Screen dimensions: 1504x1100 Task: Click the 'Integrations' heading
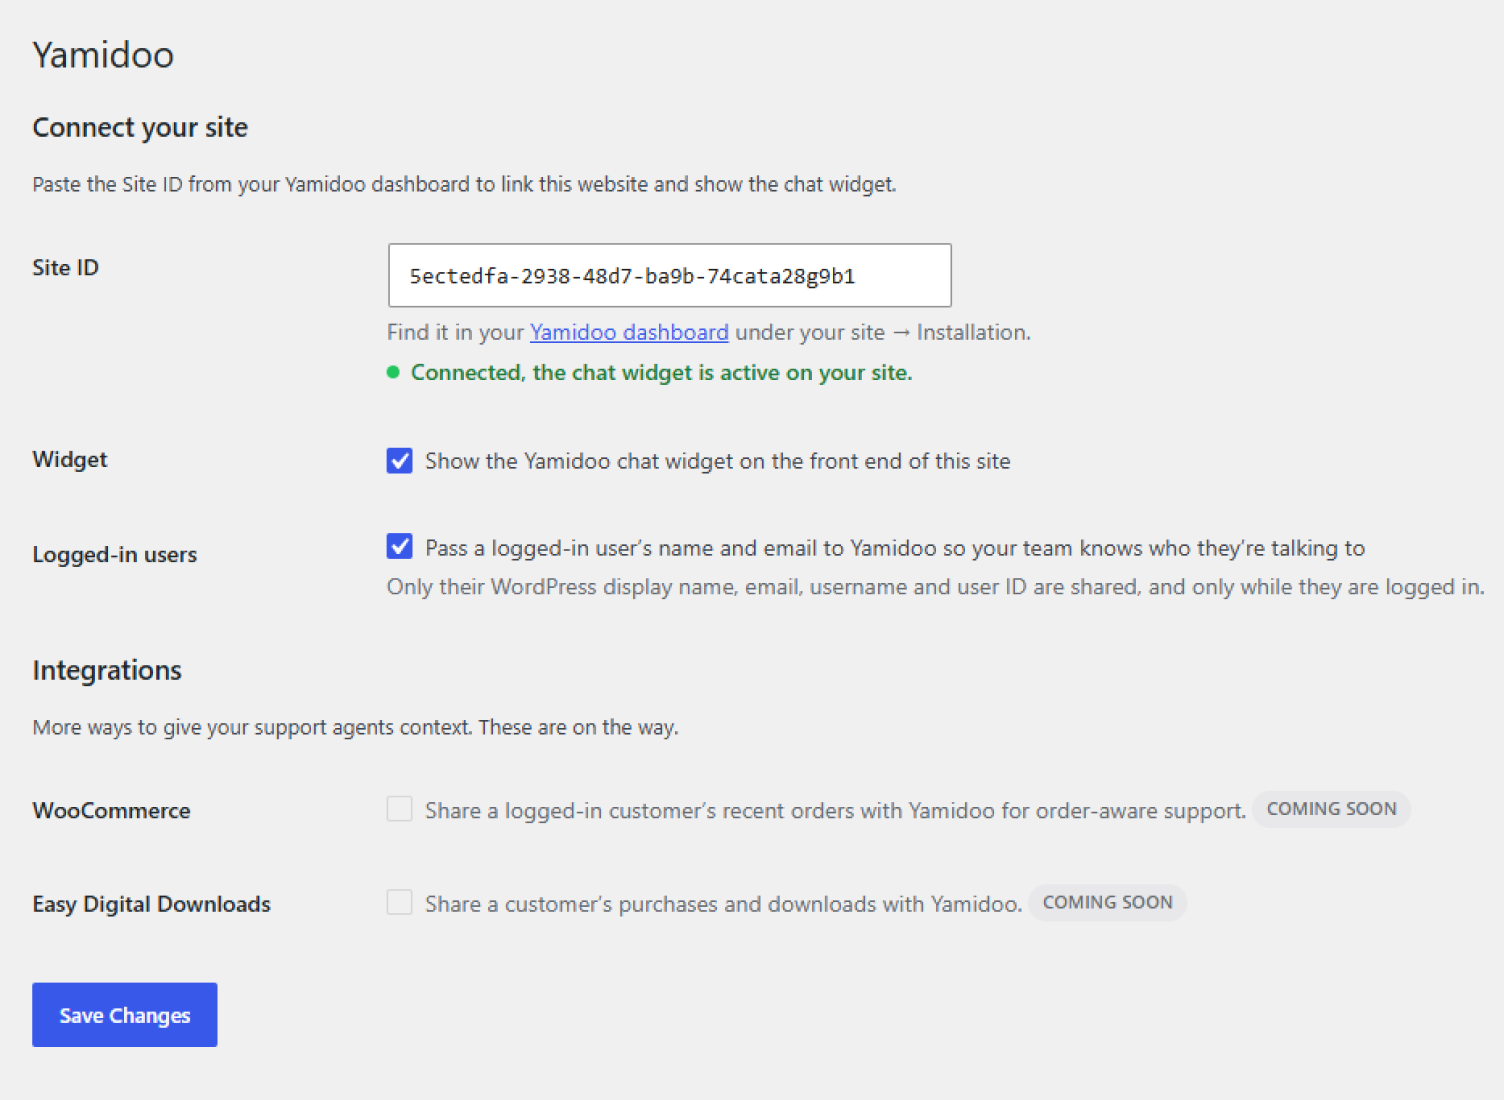(107, 670)
